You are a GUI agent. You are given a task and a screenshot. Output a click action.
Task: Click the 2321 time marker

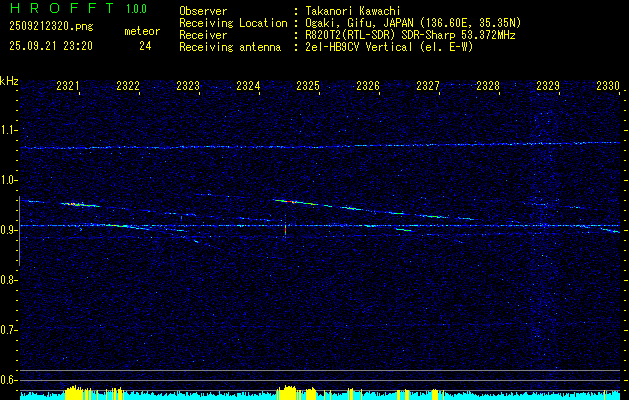[x=68, y=87]
